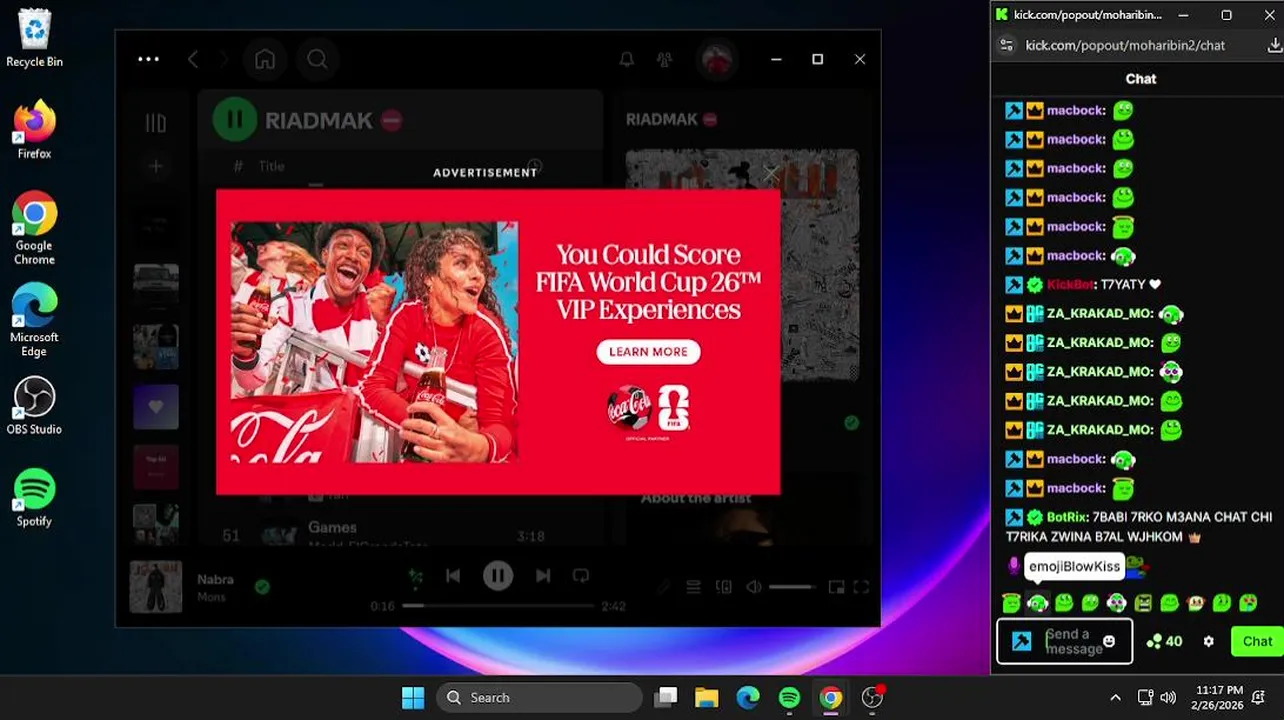Click the Coca-Cola fans ad image
This screenshot has height=720, width=1284.
click(x=374, y=342)
